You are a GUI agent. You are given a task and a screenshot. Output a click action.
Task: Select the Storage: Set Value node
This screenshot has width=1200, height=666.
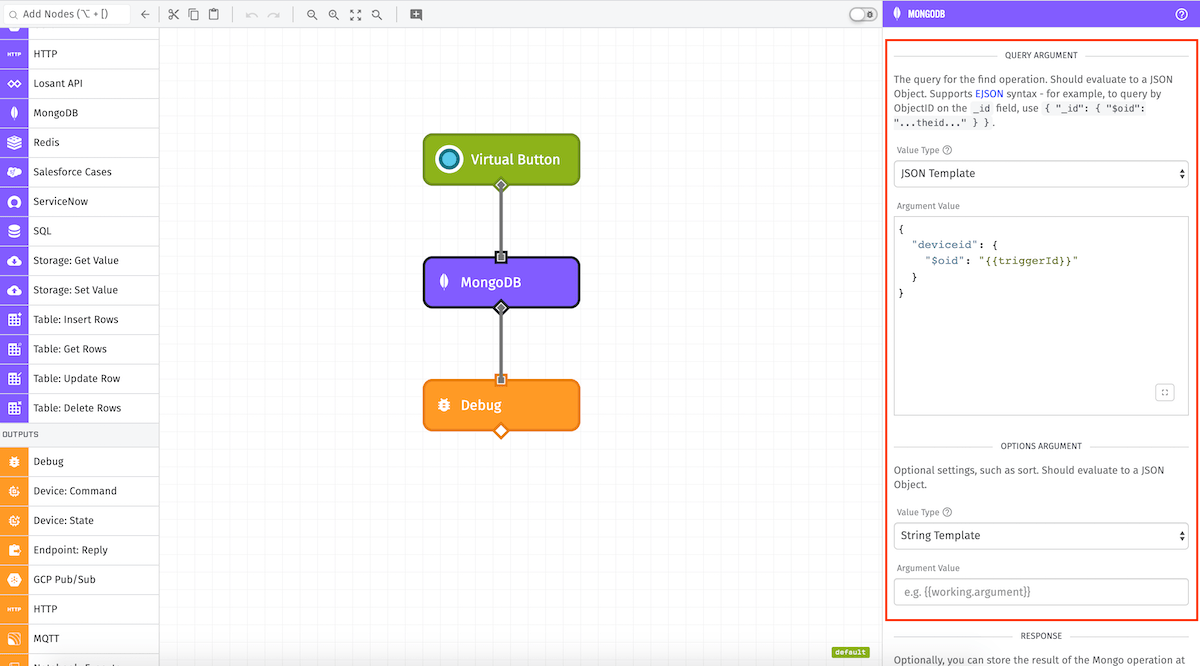click(x=80, y=290)
